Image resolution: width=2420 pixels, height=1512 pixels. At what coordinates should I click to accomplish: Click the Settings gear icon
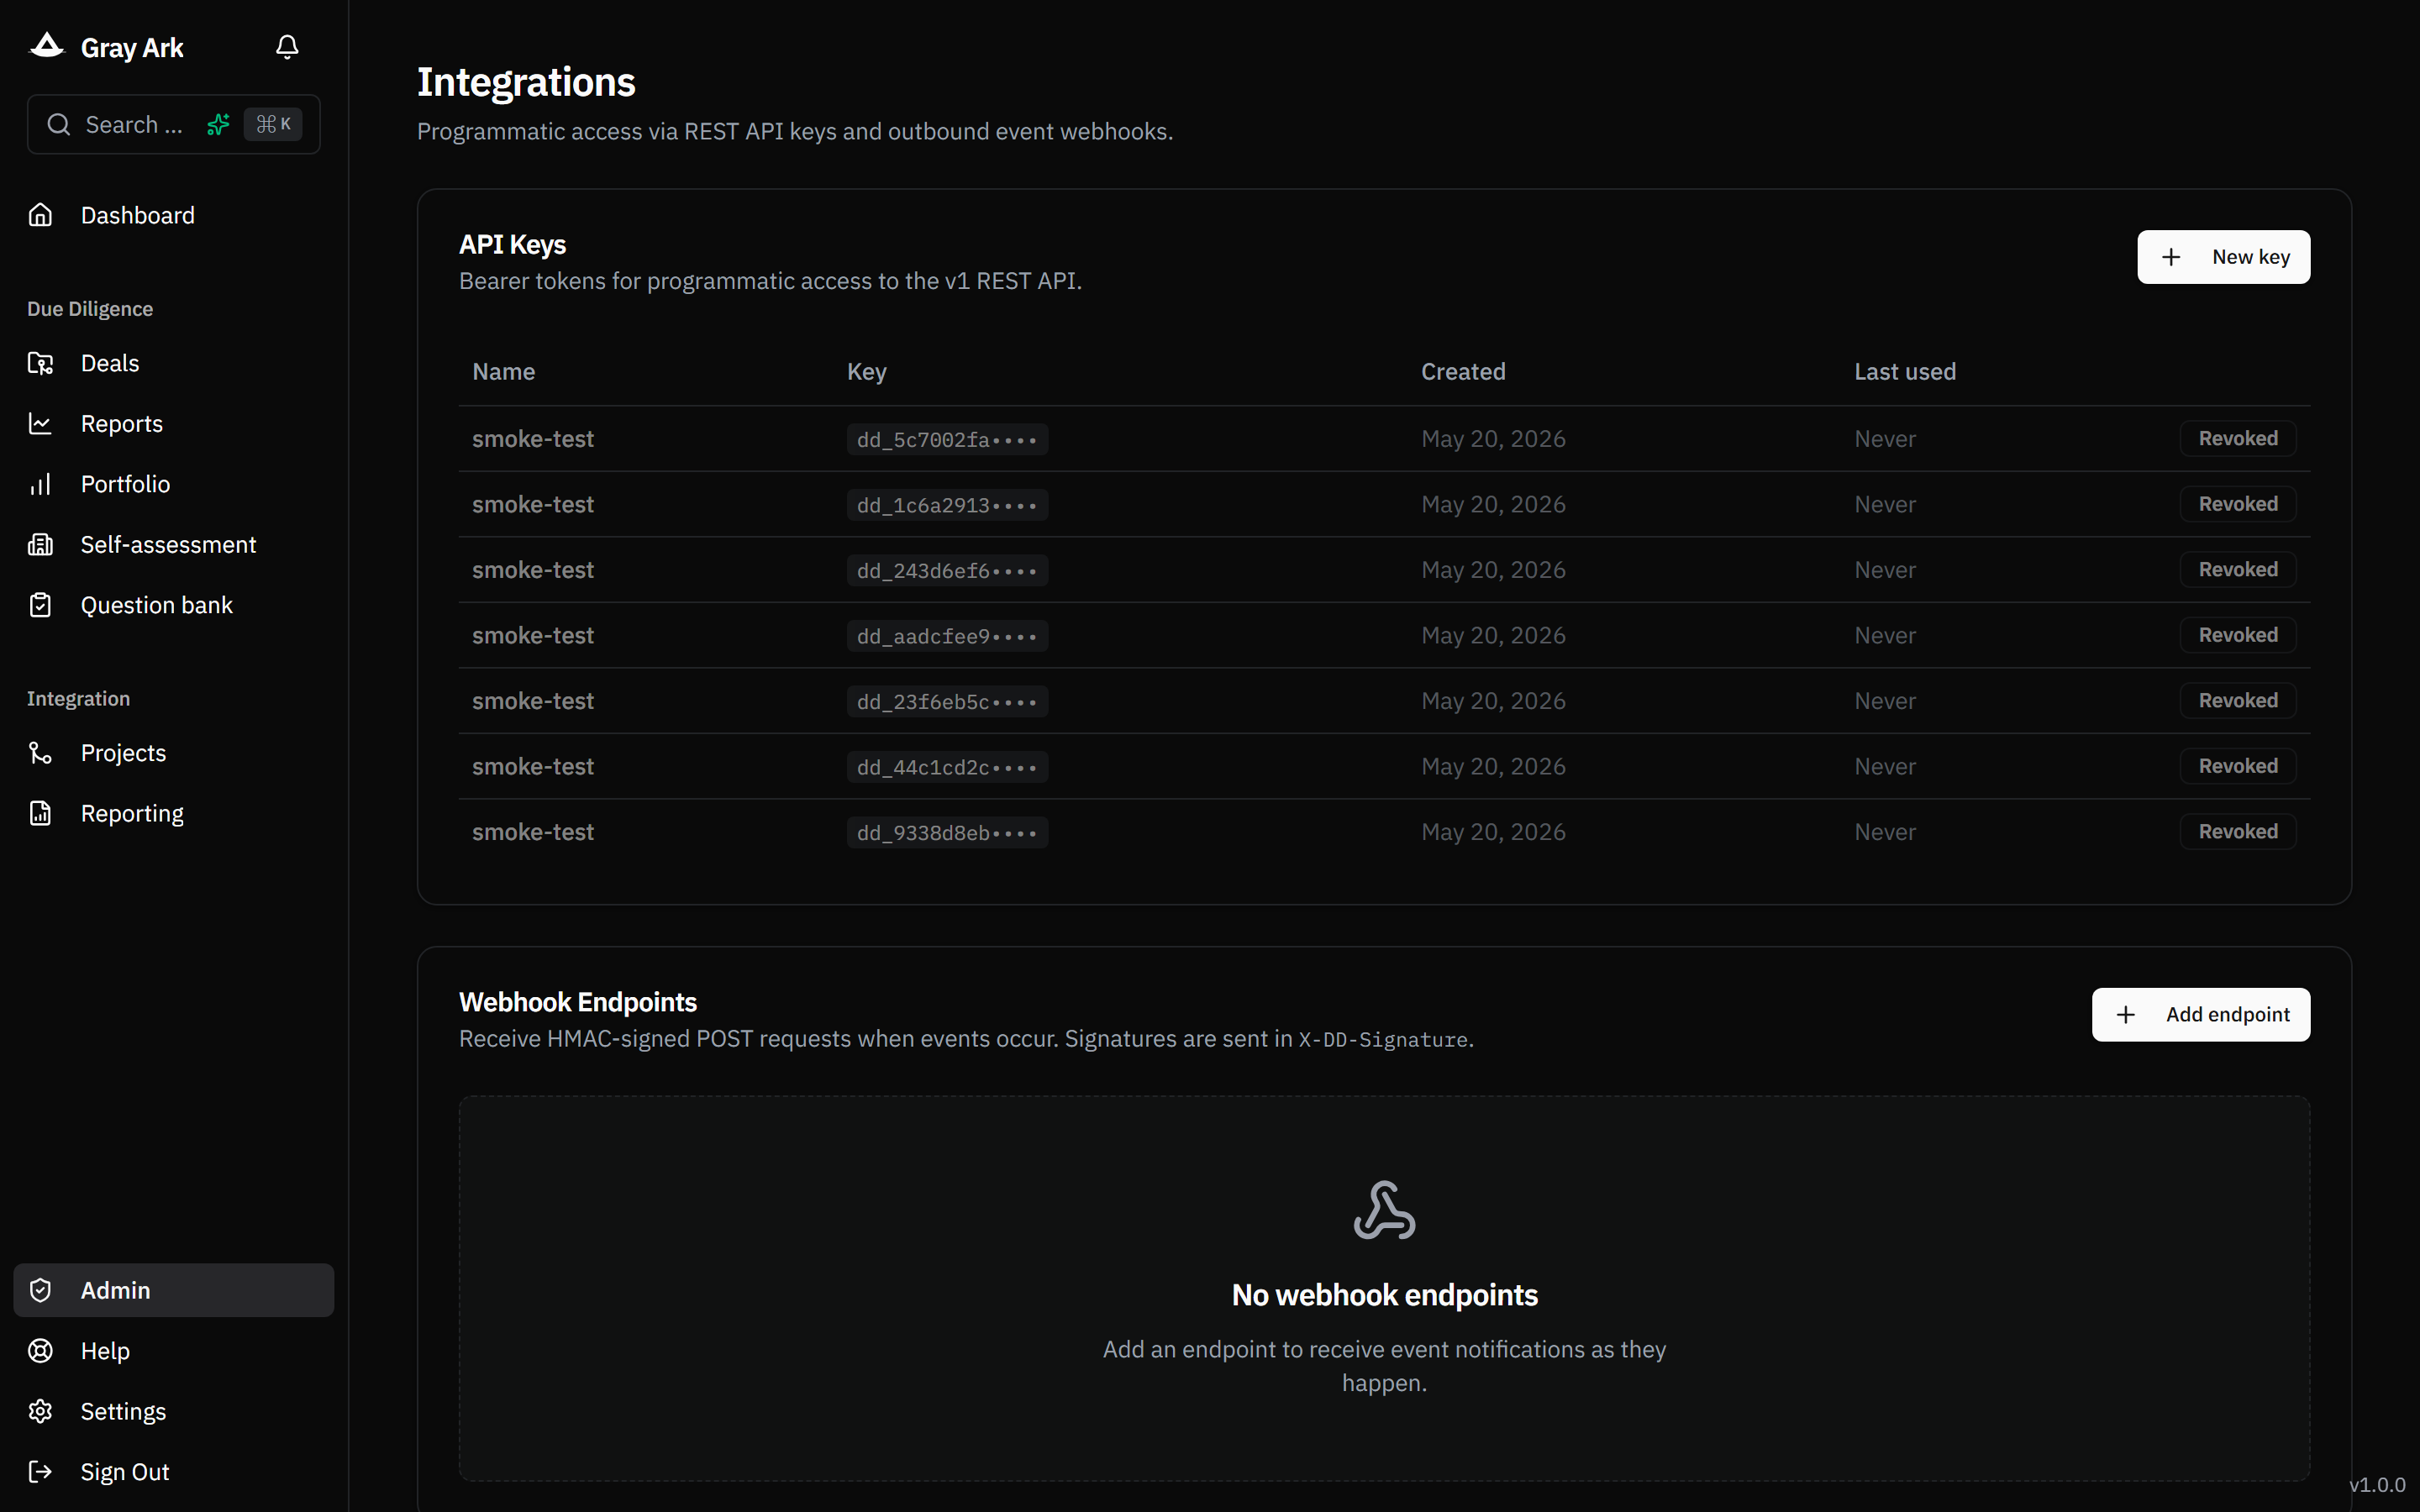40,1411
